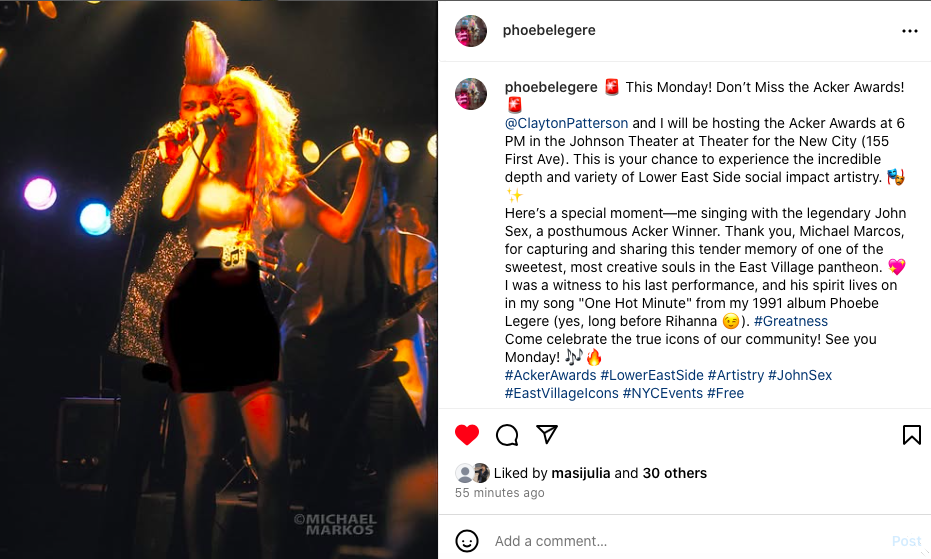
Task: Click the caption author avatar
Action: (x=471, y=94)
